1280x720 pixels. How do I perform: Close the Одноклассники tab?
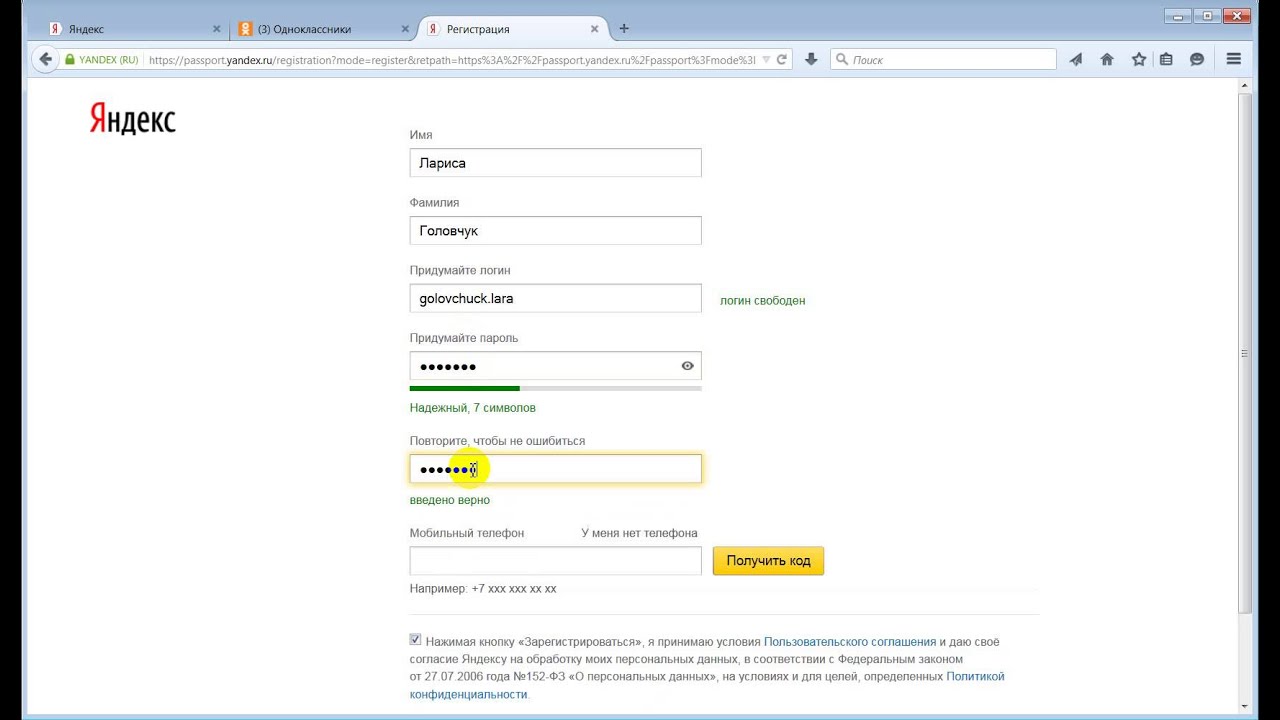(405, 29)
